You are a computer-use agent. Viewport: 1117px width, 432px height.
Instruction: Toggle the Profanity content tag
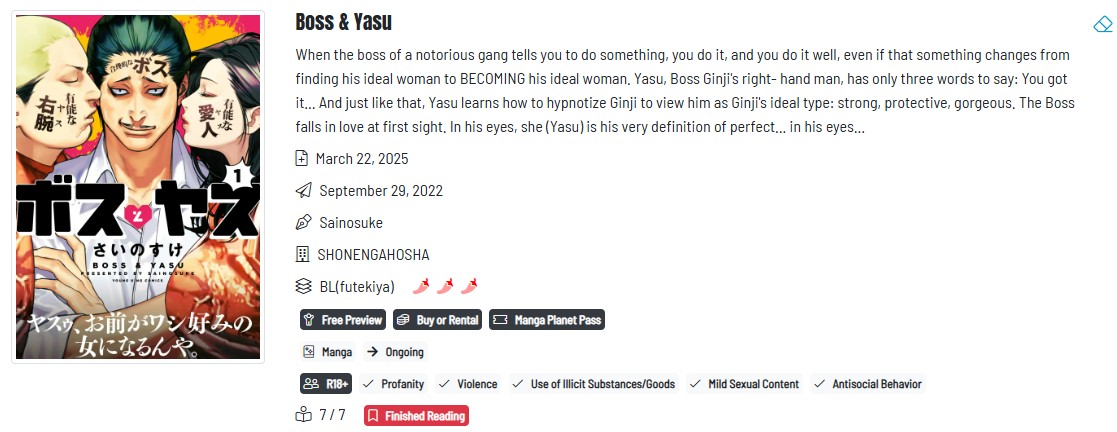click(394, 384)
